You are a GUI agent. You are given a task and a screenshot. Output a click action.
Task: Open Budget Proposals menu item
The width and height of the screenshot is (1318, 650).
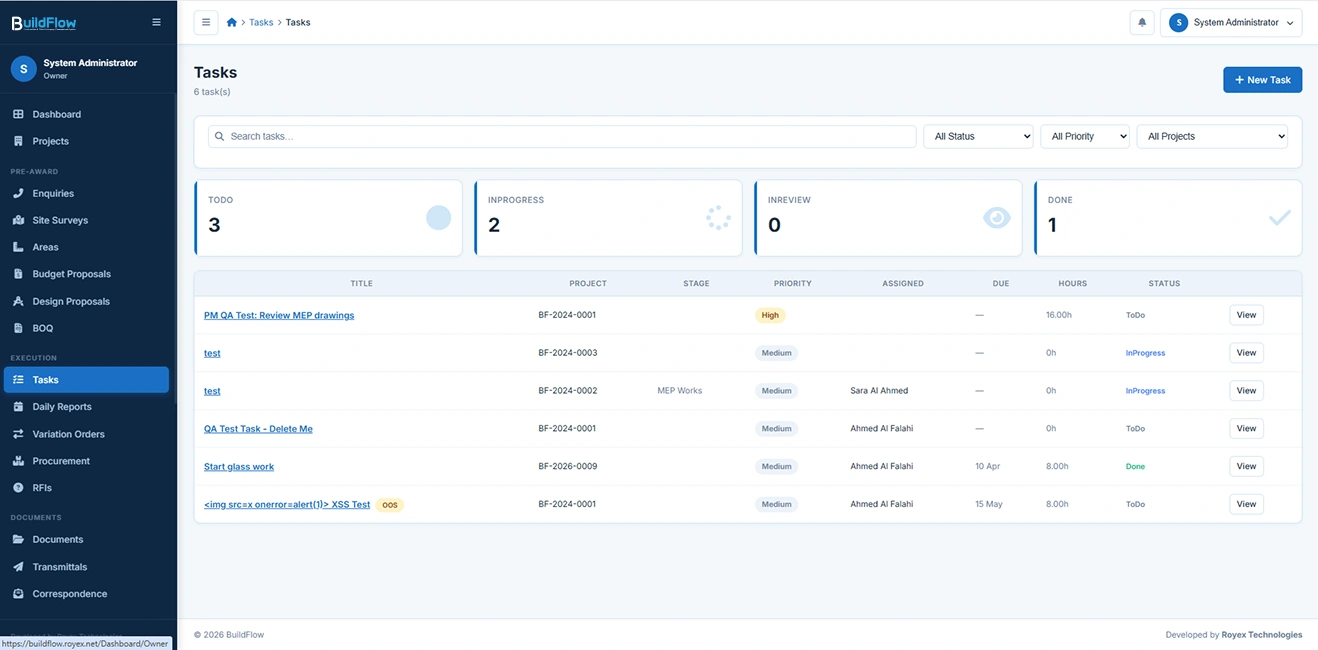(71, 274)
